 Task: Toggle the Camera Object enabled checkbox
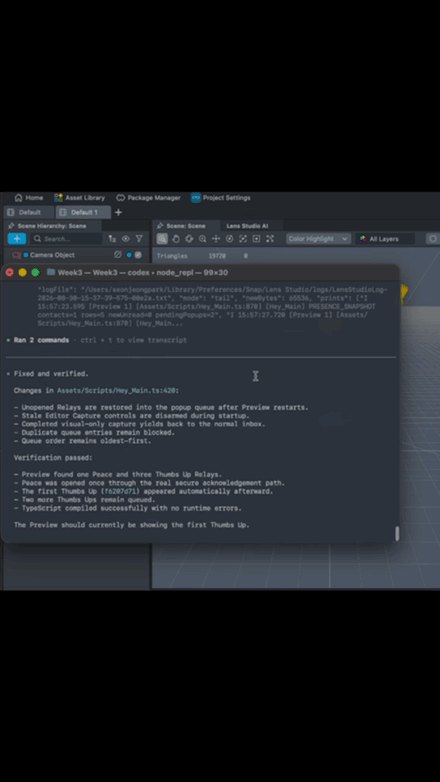(138, 255)
